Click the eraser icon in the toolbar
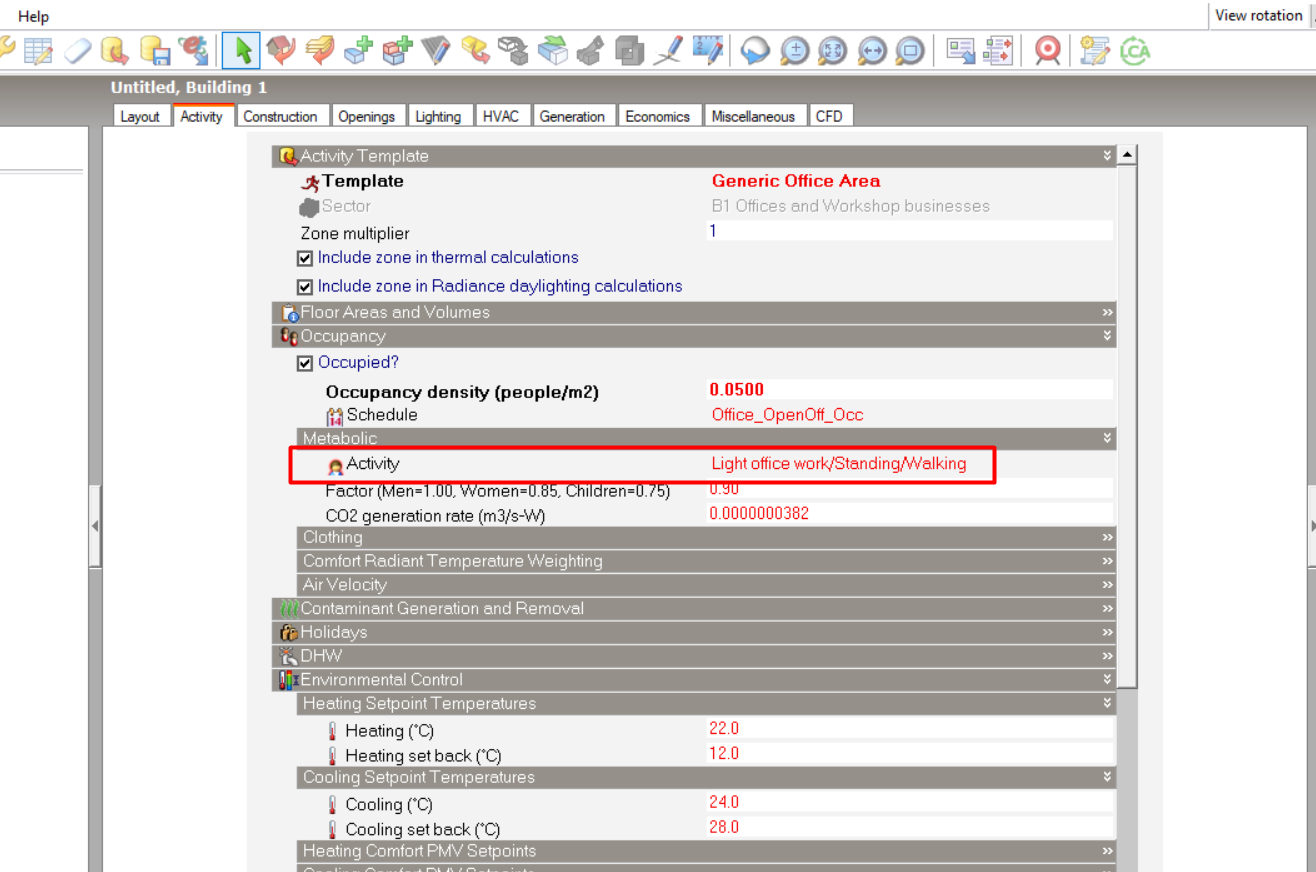Image resolution: width=1316 pixels, height=872 pixels. (x=77, y=50)
